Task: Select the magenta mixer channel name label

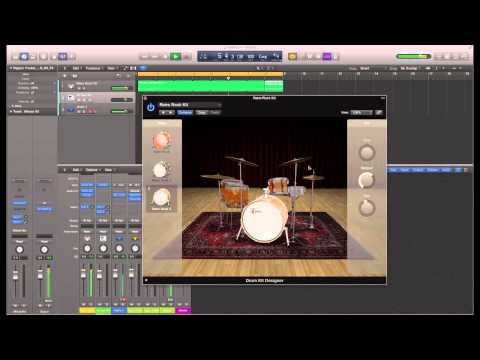Action: point(183,310)
